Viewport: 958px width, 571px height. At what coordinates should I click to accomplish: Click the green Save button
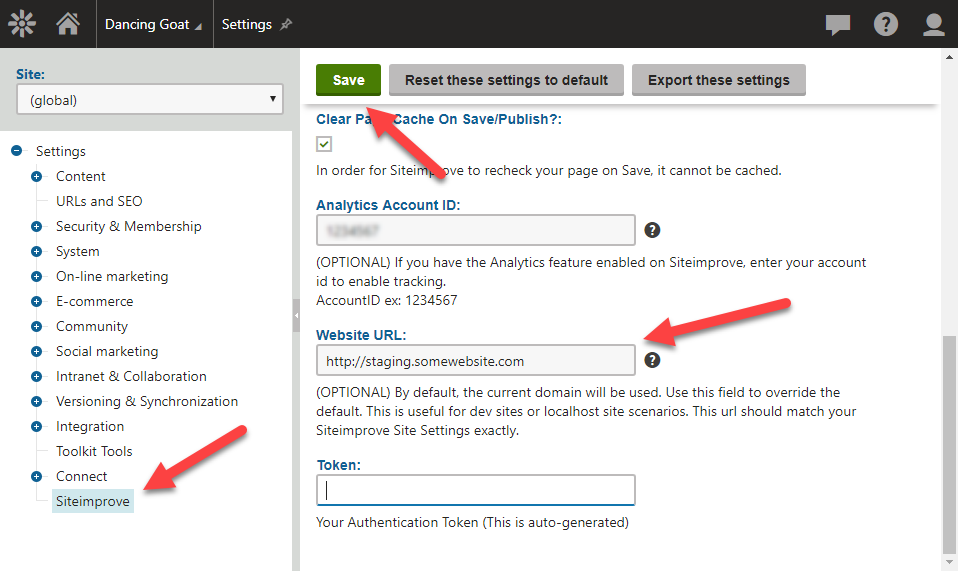(x=348, y=80)
